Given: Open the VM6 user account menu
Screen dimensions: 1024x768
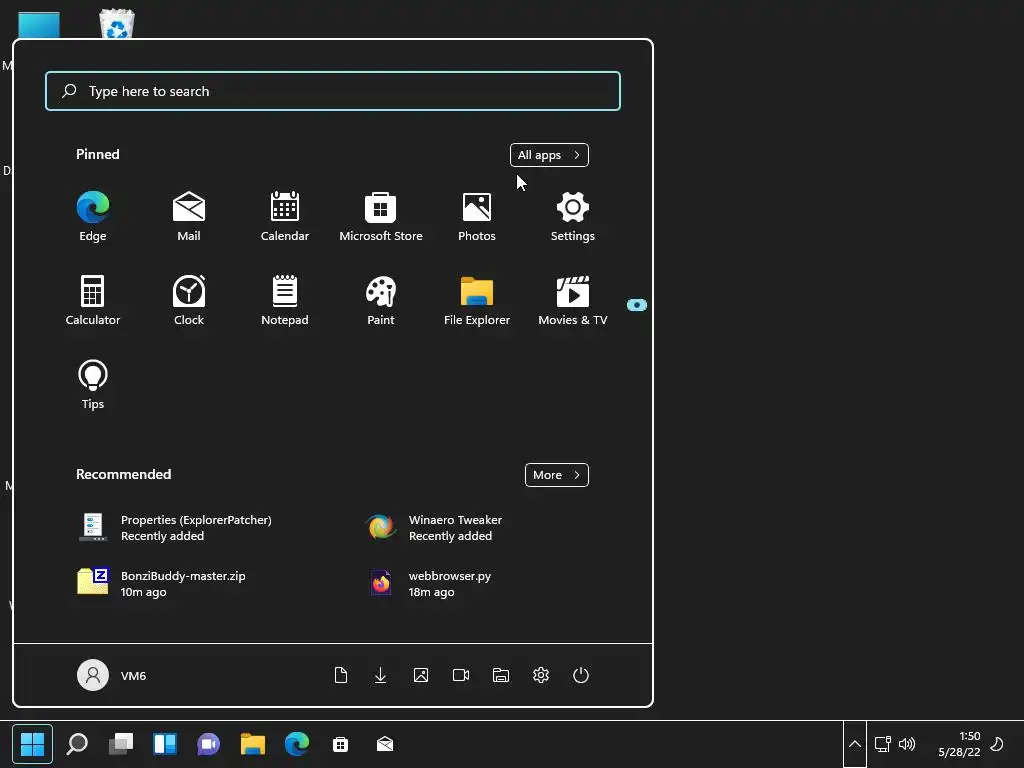Looking at the screenshot, I should click(x=112, y=675).
